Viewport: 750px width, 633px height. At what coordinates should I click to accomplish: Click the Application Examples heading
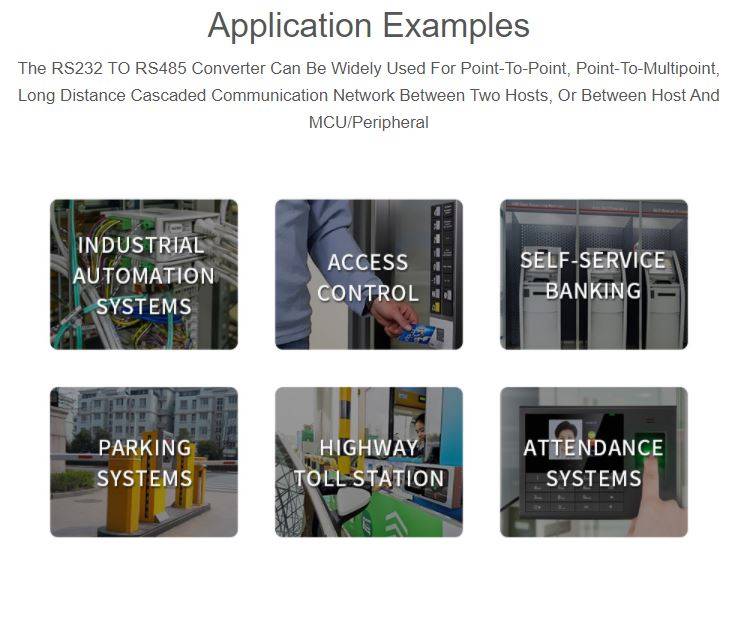369,25
